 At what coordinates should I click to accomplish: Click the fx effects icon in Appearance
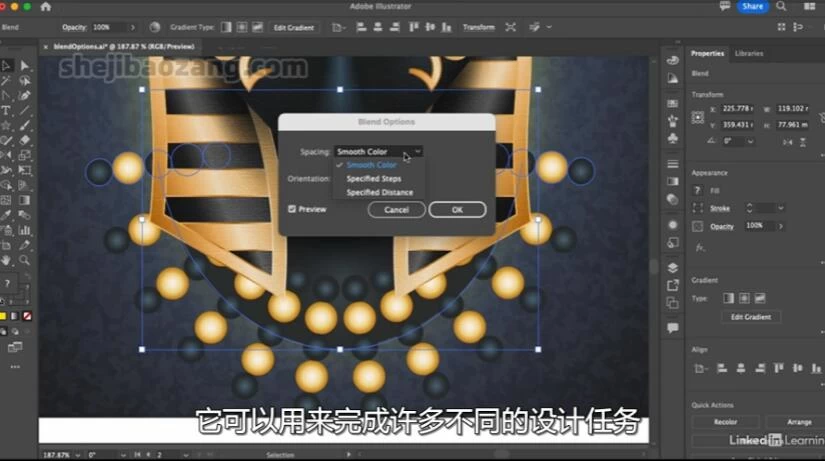point(700,245)
